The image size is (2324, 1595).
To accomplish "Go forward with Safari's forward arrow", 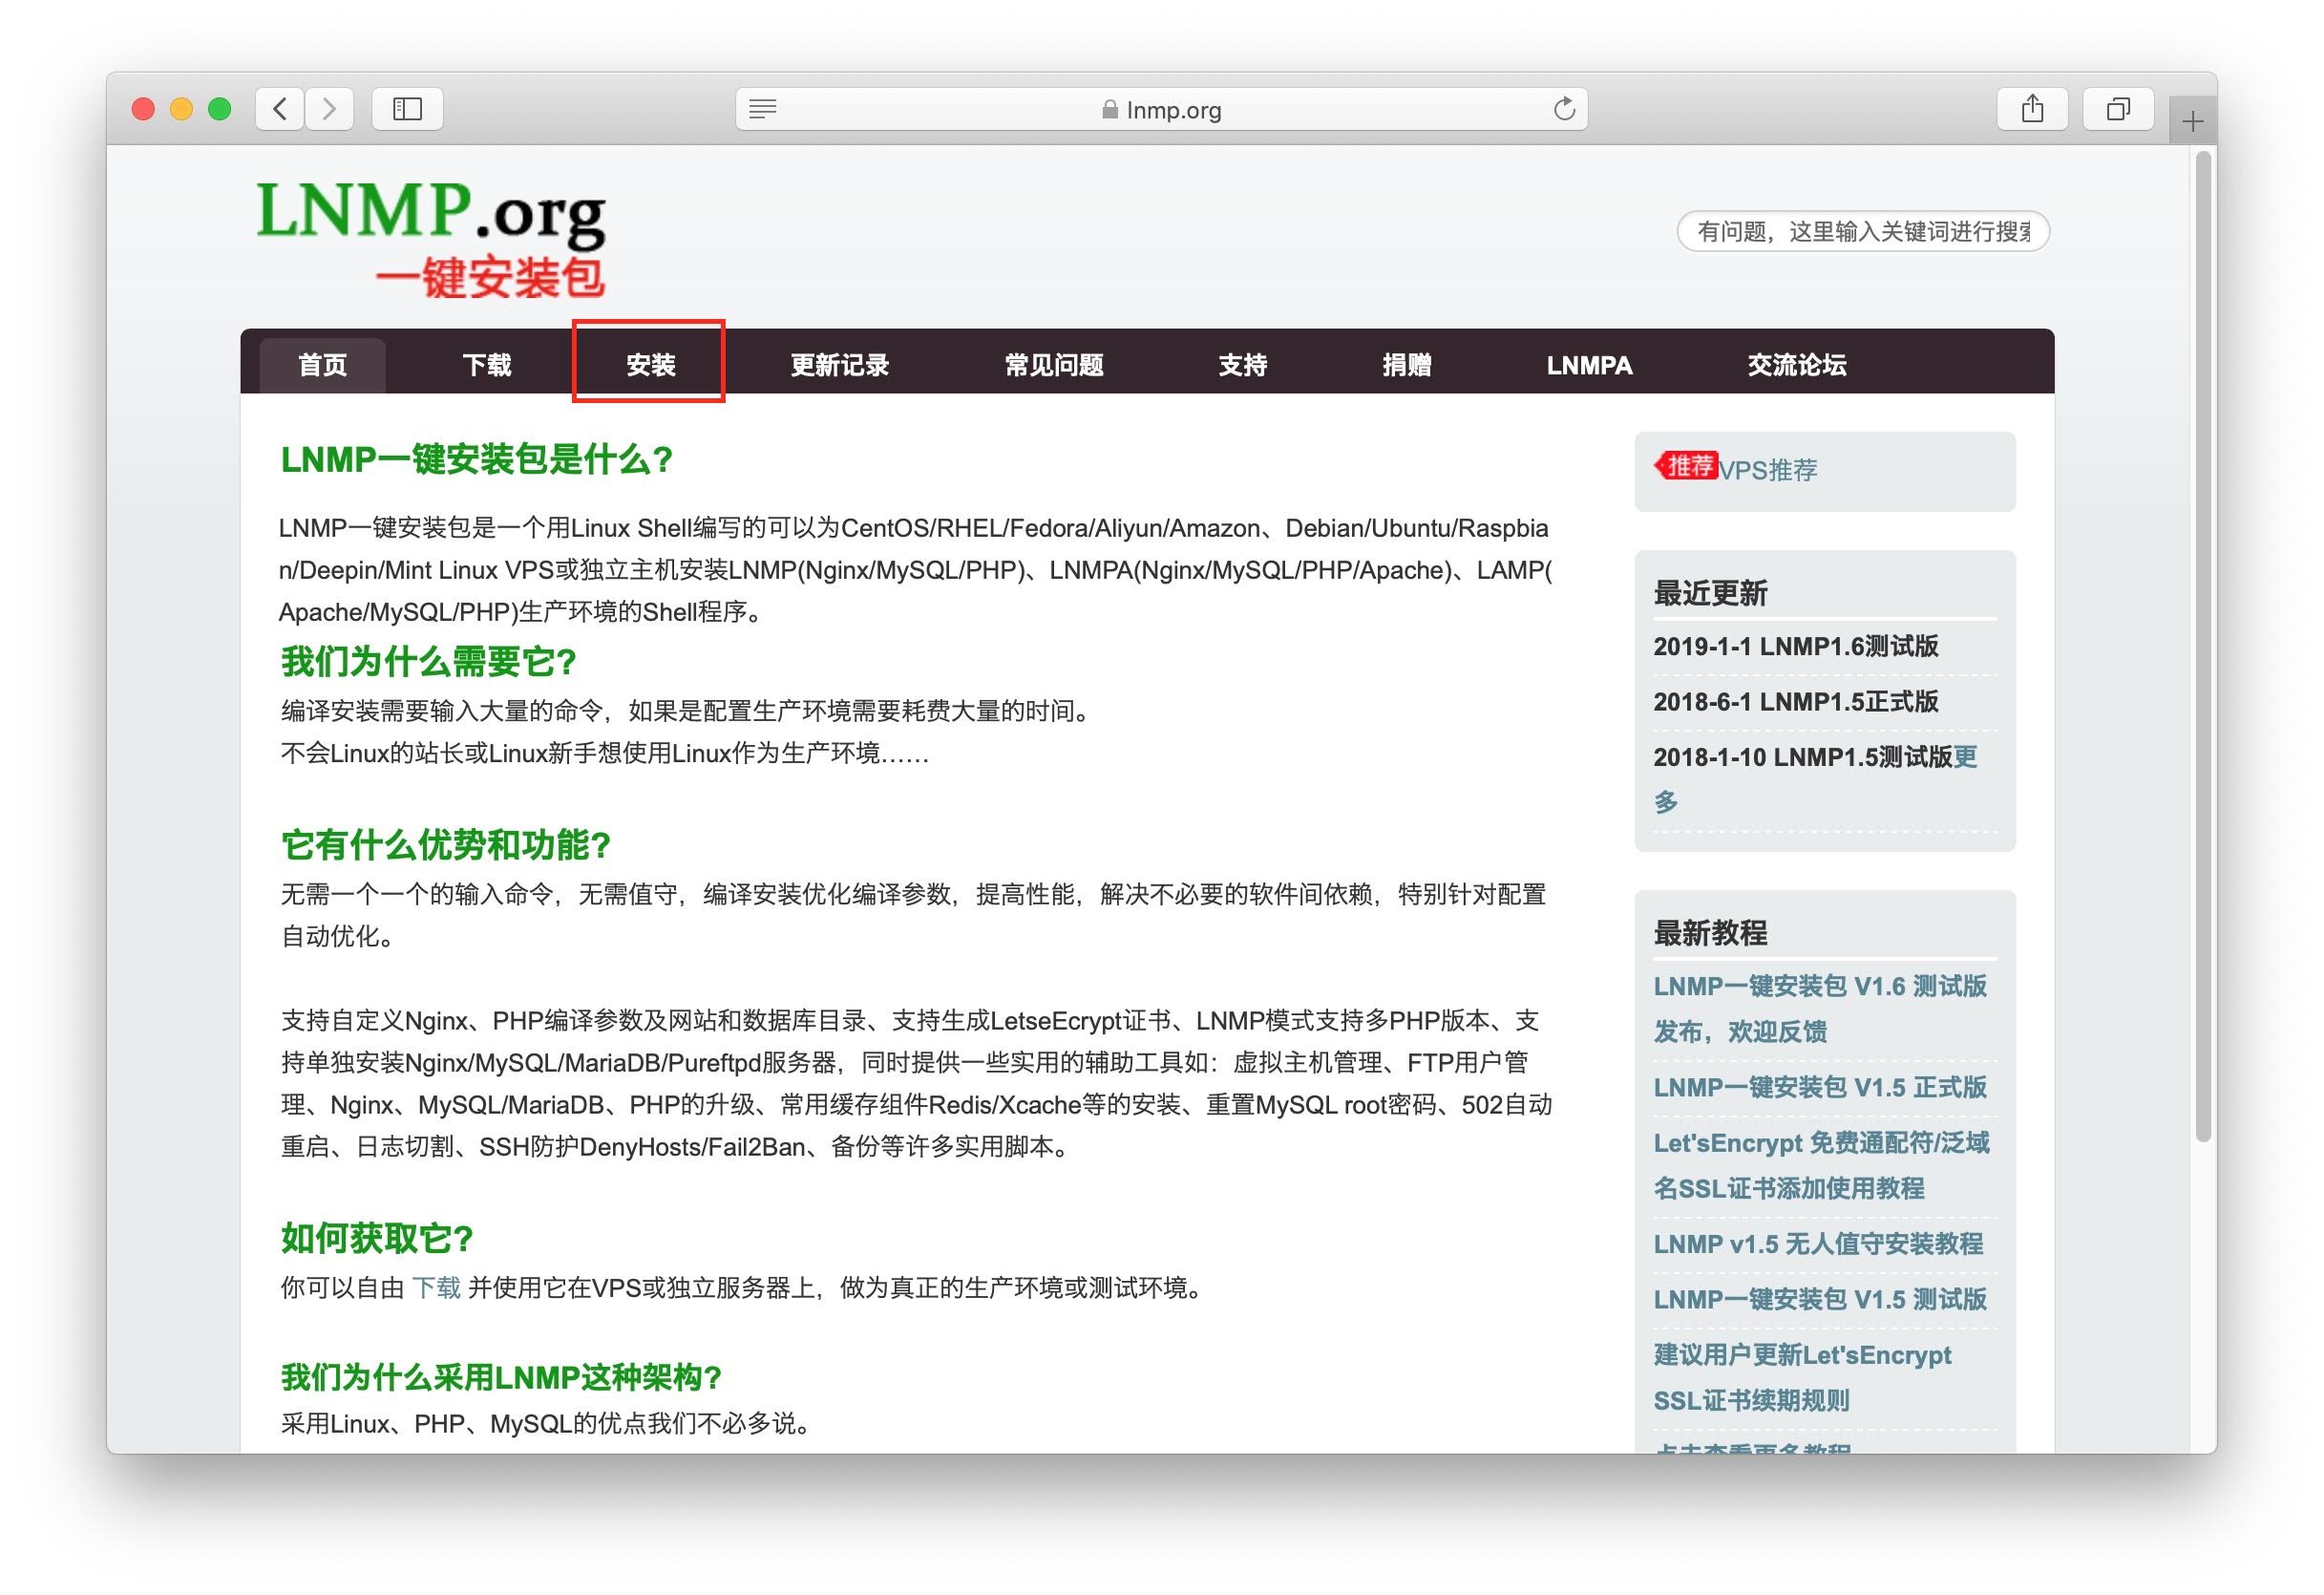I will point(329,108).
